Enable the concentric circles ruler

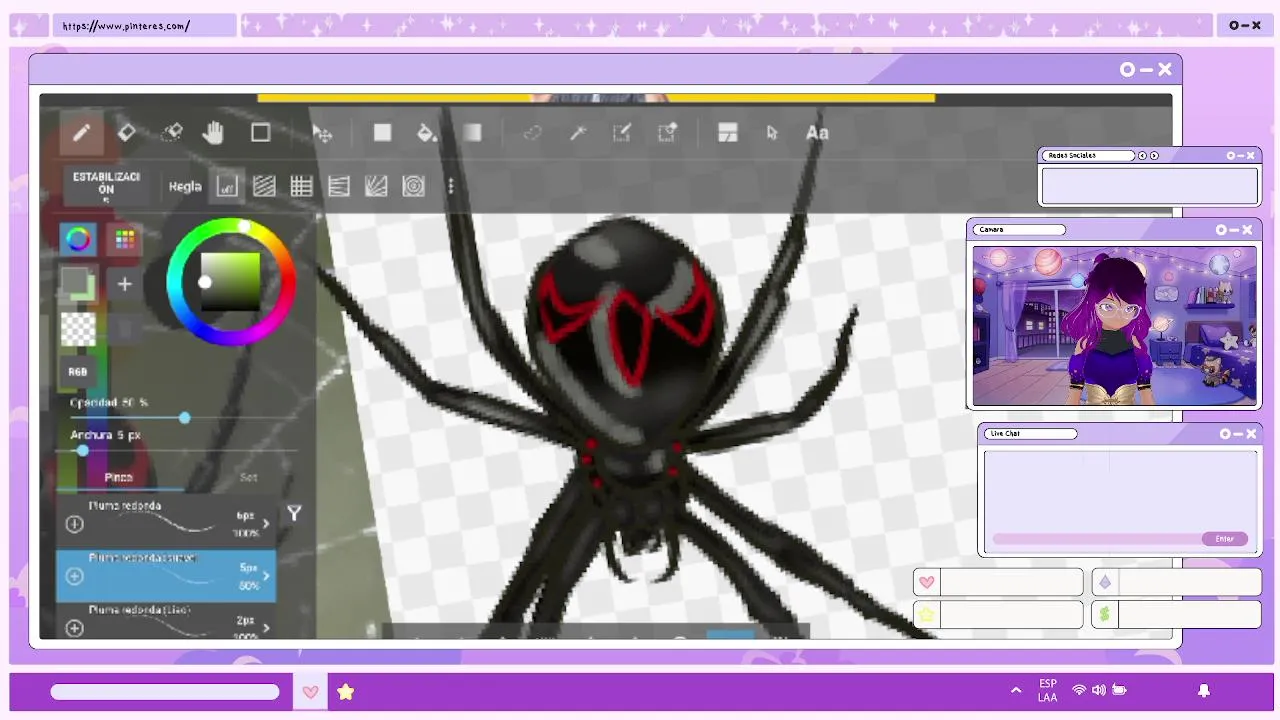pyautogui.click(x=413, y=186)
